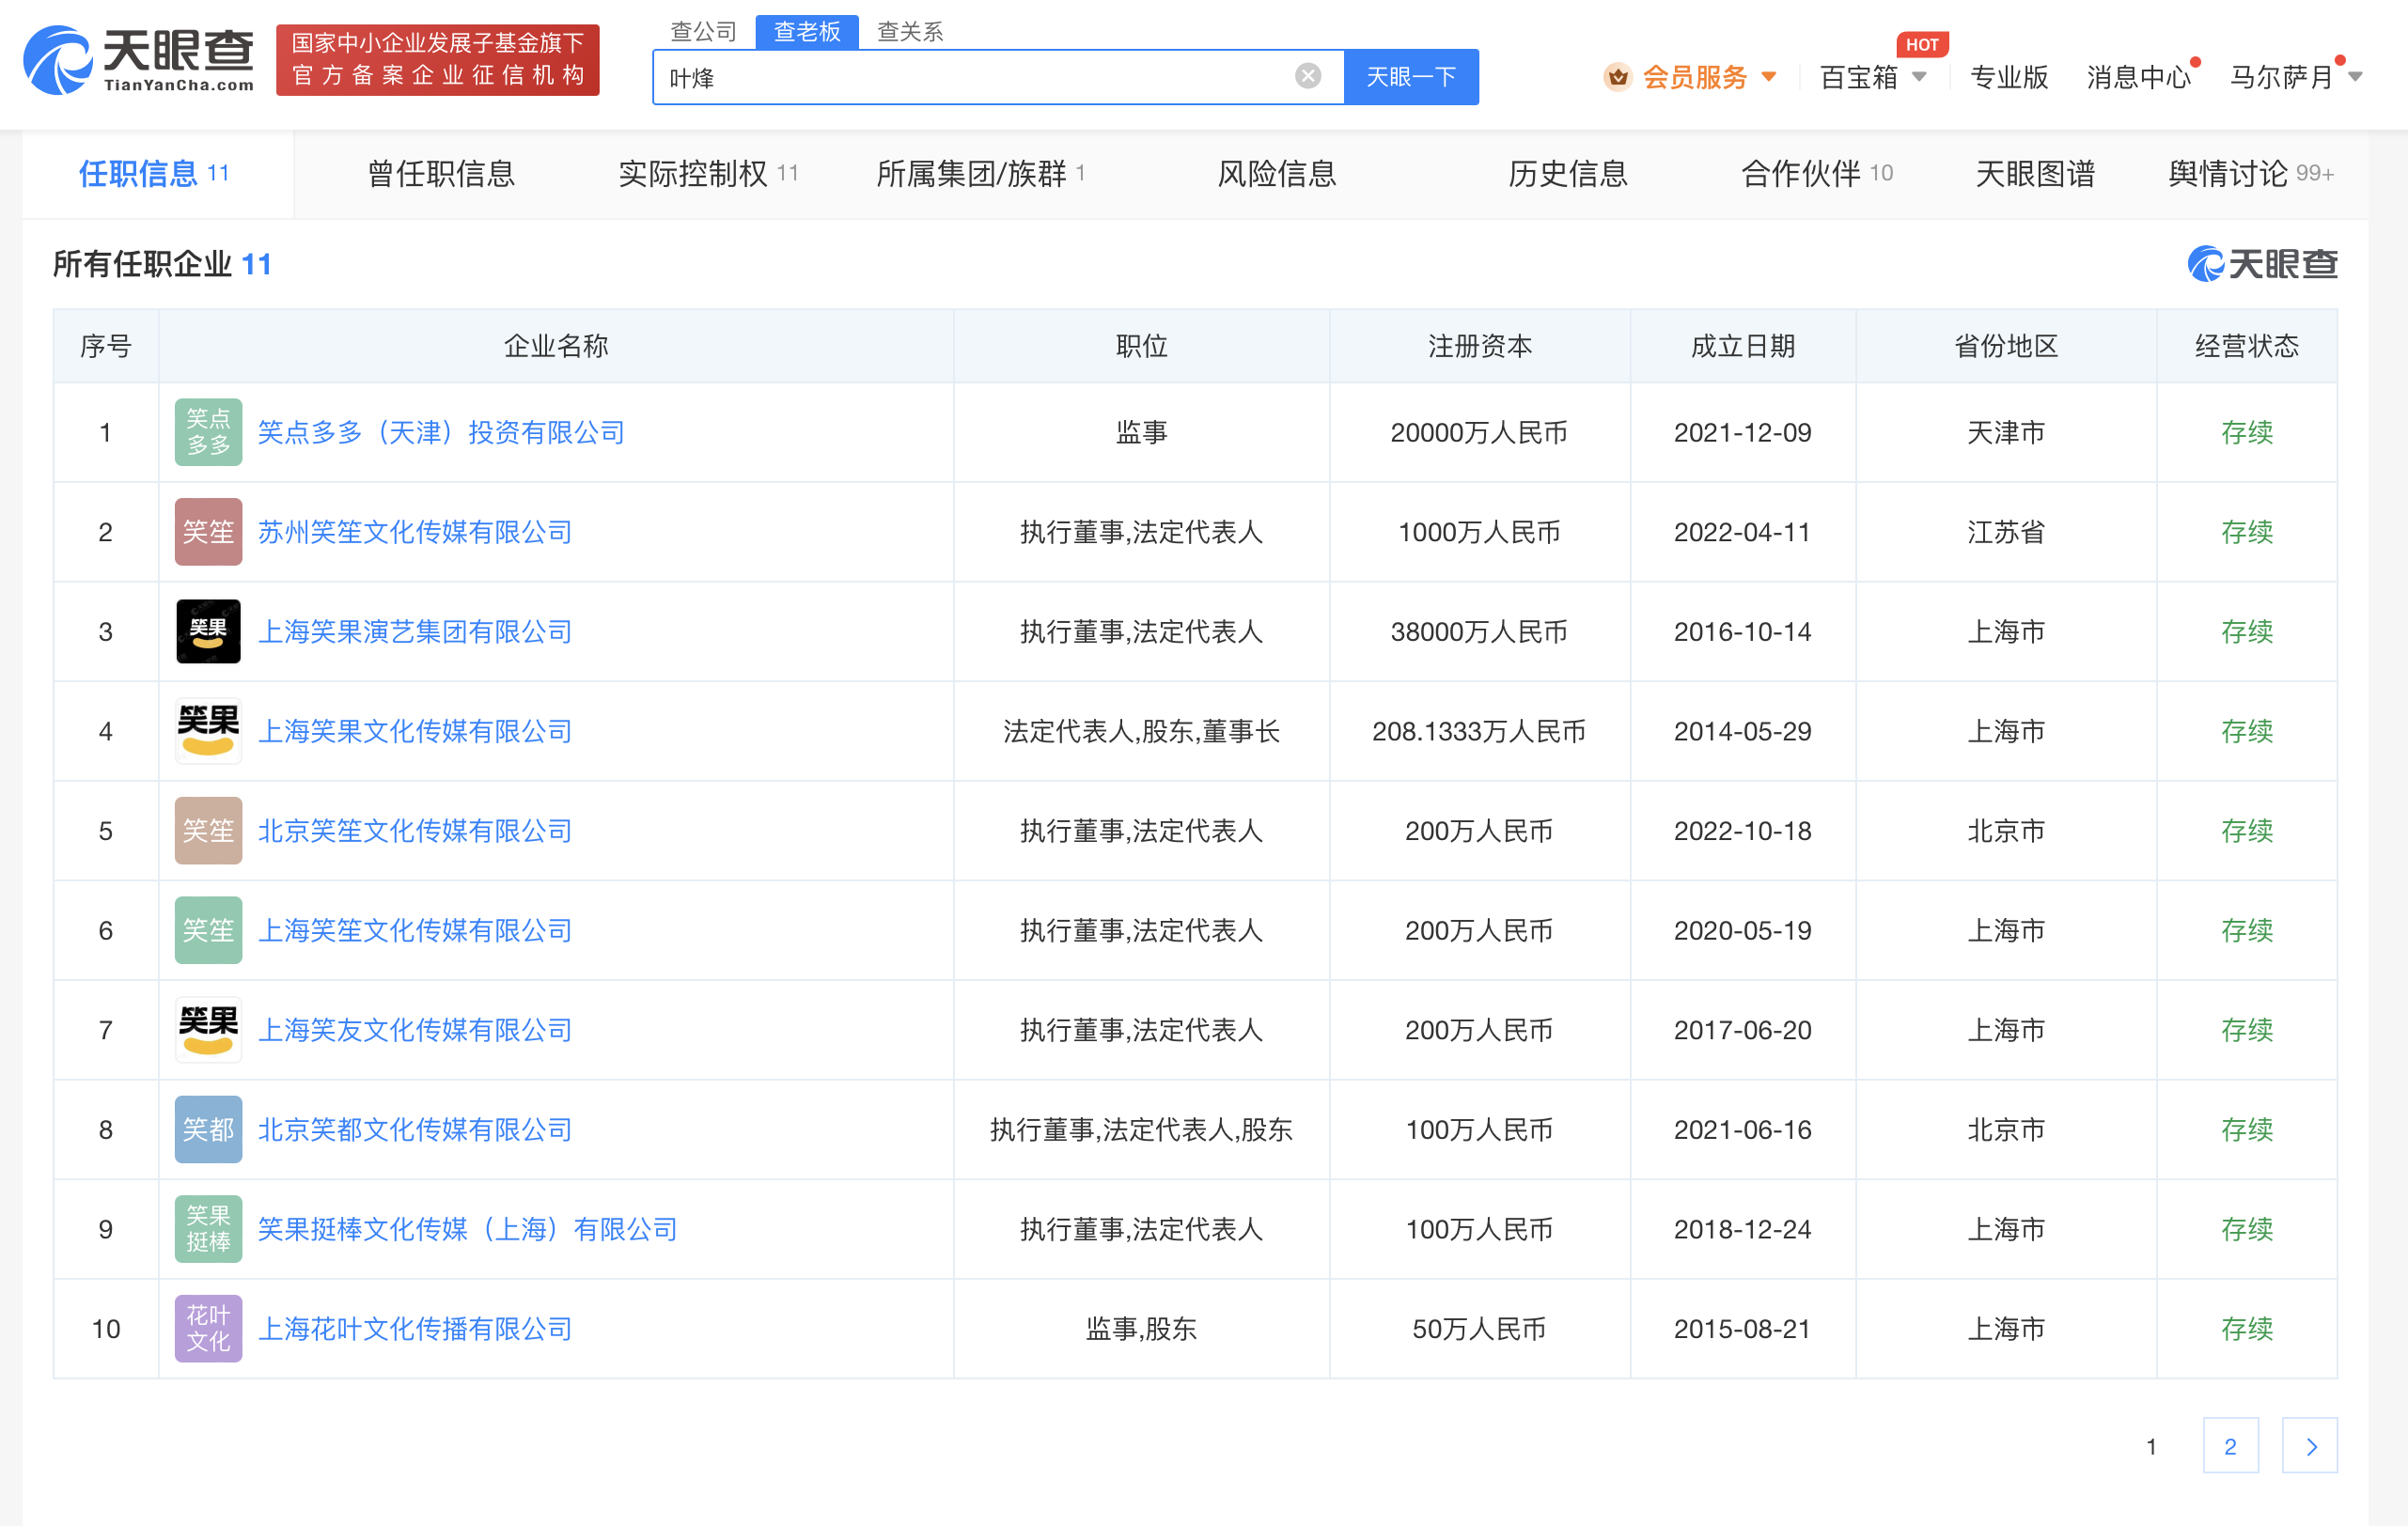2408x1526 pixels.
Task: Click the 笑果挺棒 company avatar icon
Action: click(x=207, y=1229)
